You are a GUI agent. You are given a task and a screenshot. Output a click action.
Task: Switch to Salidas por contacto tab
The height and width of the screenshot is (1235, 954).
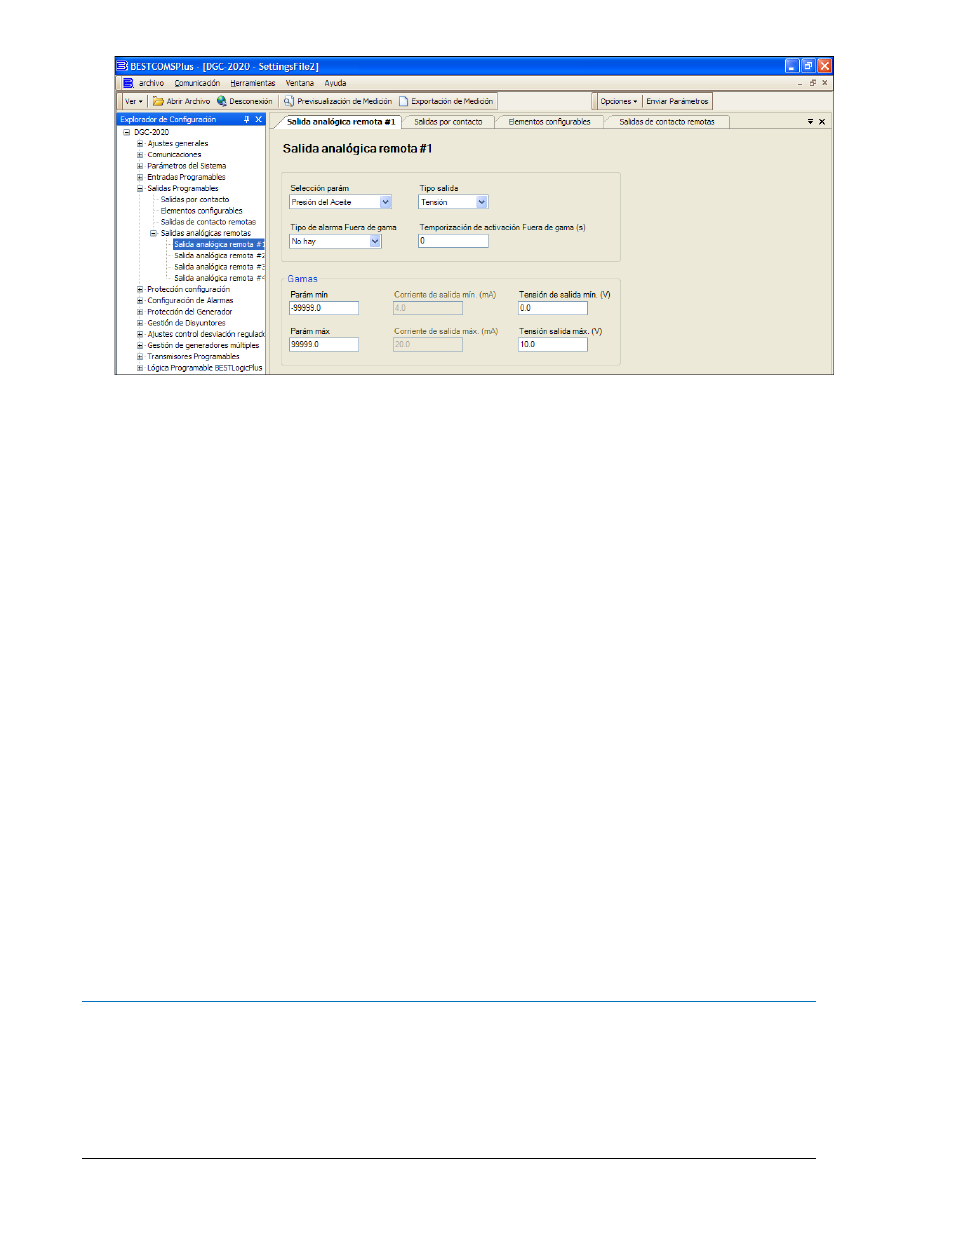tap(448, 122)
